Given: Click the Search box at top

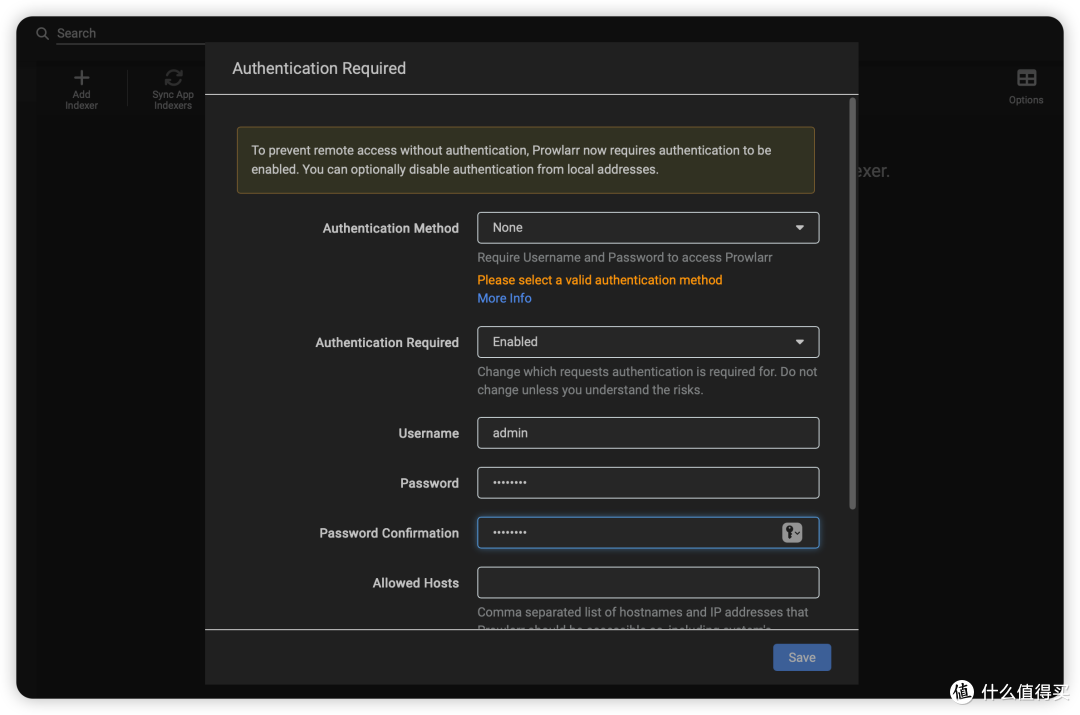Looking at the screenshot, I should [130, 33].
